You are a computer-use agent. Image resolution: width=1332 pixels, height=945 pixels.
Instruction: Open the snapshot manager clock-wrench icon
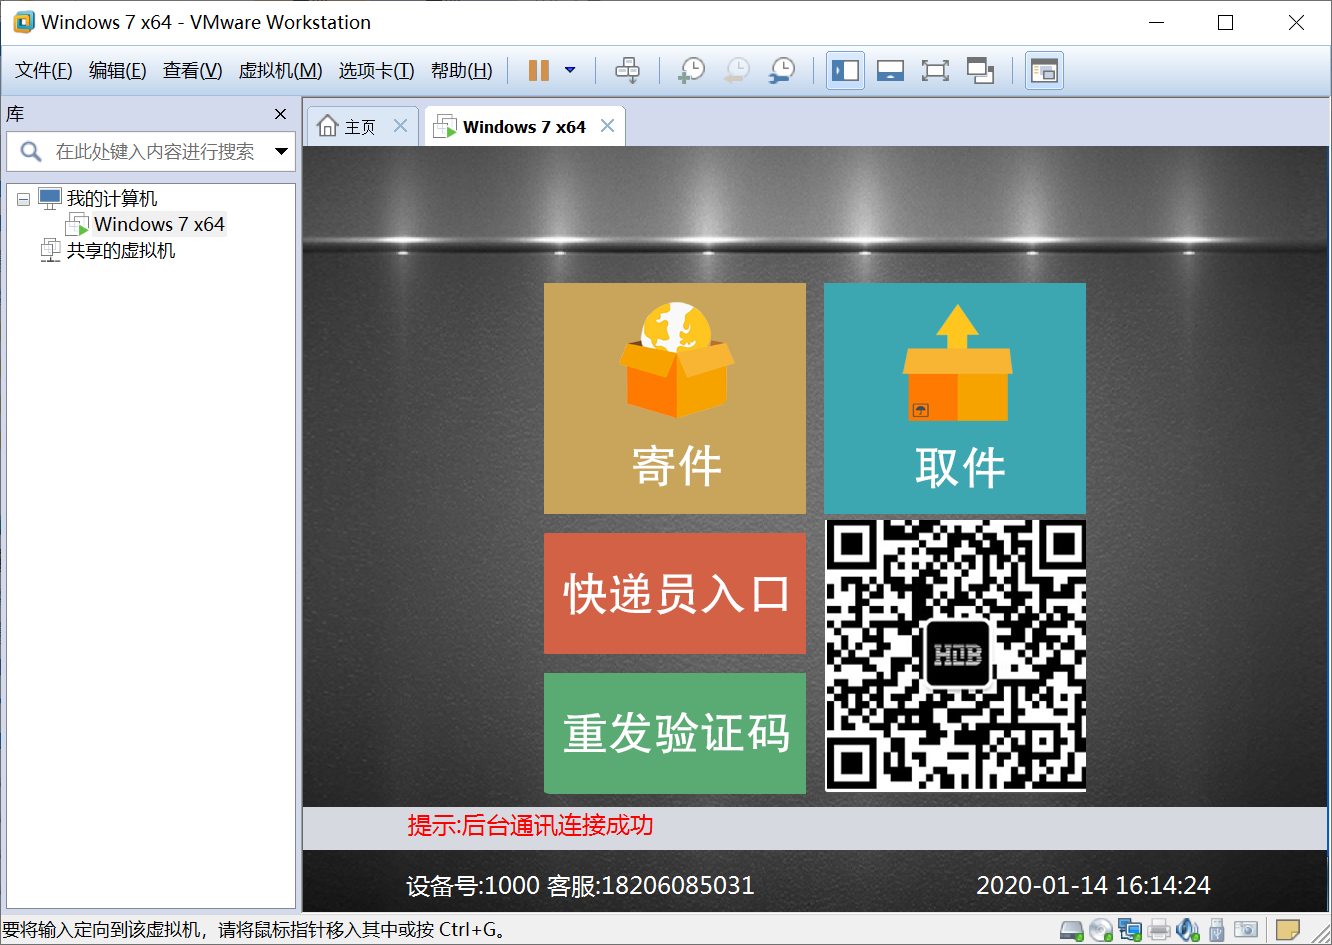click(782, 70)
